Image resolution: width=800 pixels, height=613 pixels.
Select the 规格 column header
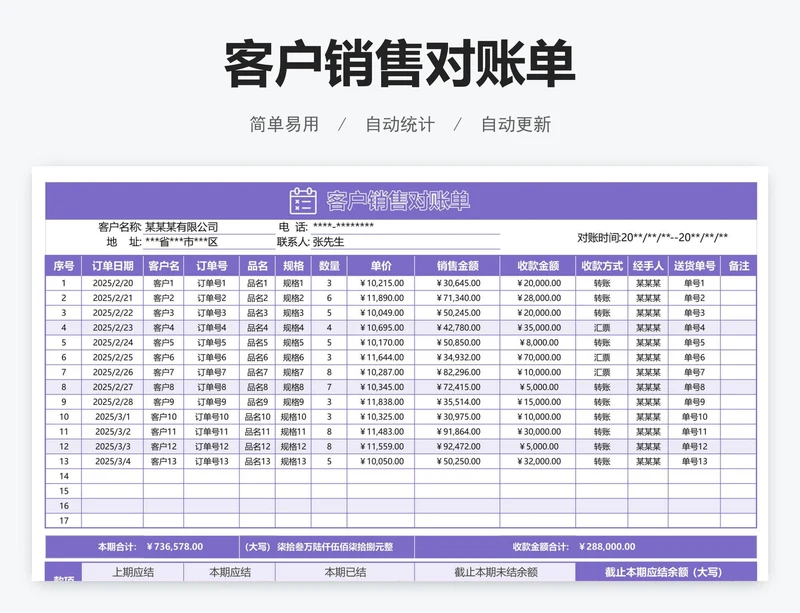pos(293,266)
